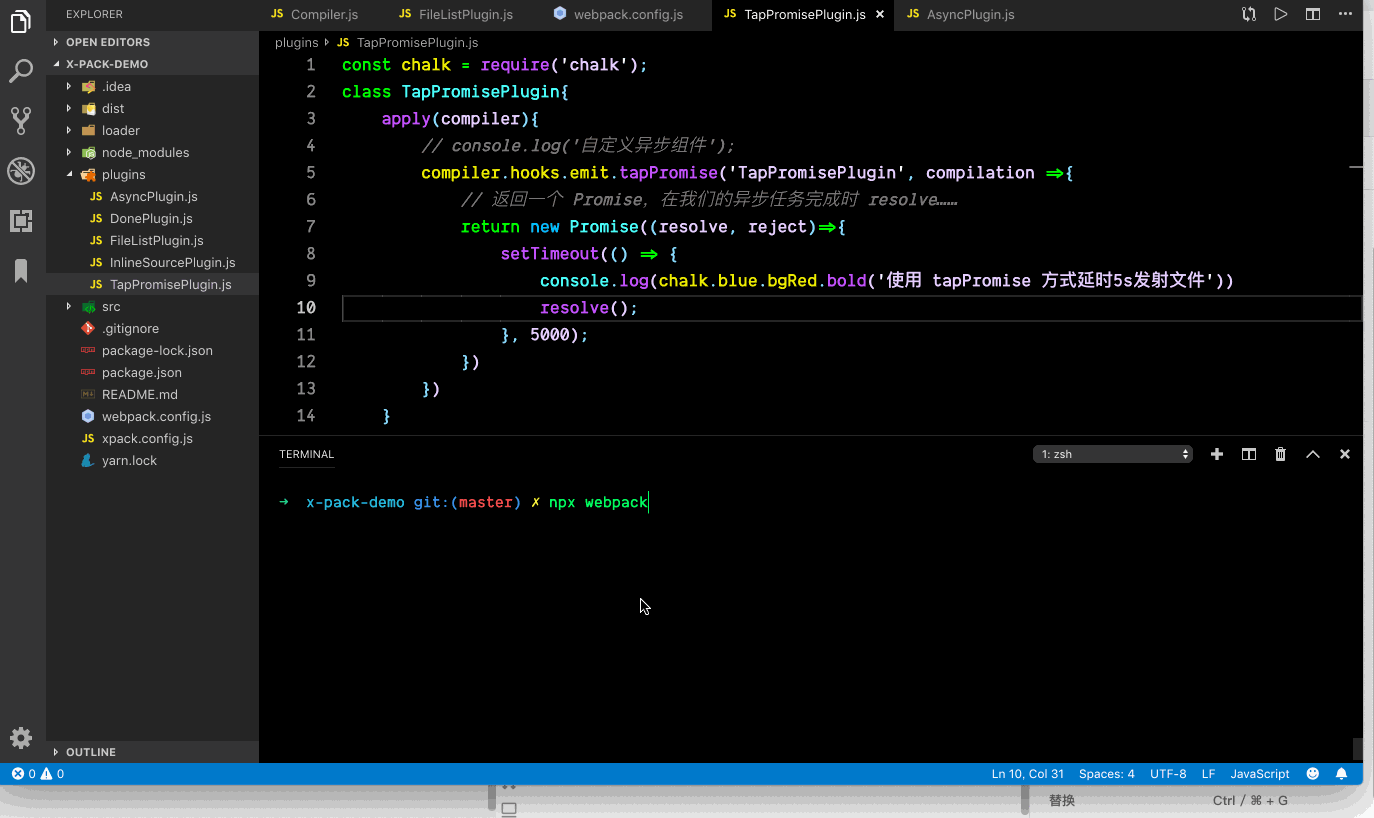Split the terminal panel
This screenshot has height=818, width=1374.
click(x=1249, y=454)
